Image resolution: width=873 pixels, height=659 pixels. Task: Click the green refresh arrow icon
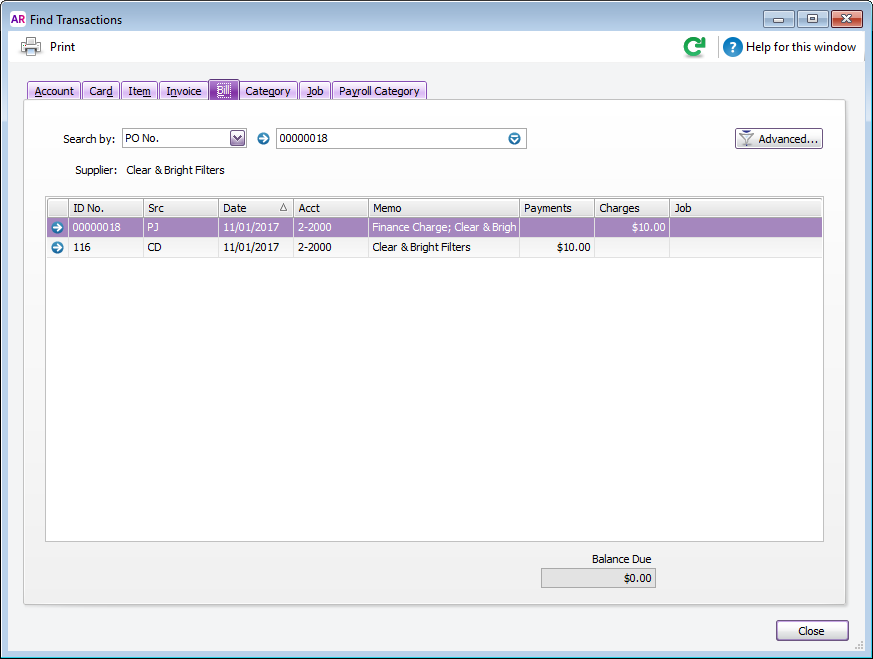[694, 47]
